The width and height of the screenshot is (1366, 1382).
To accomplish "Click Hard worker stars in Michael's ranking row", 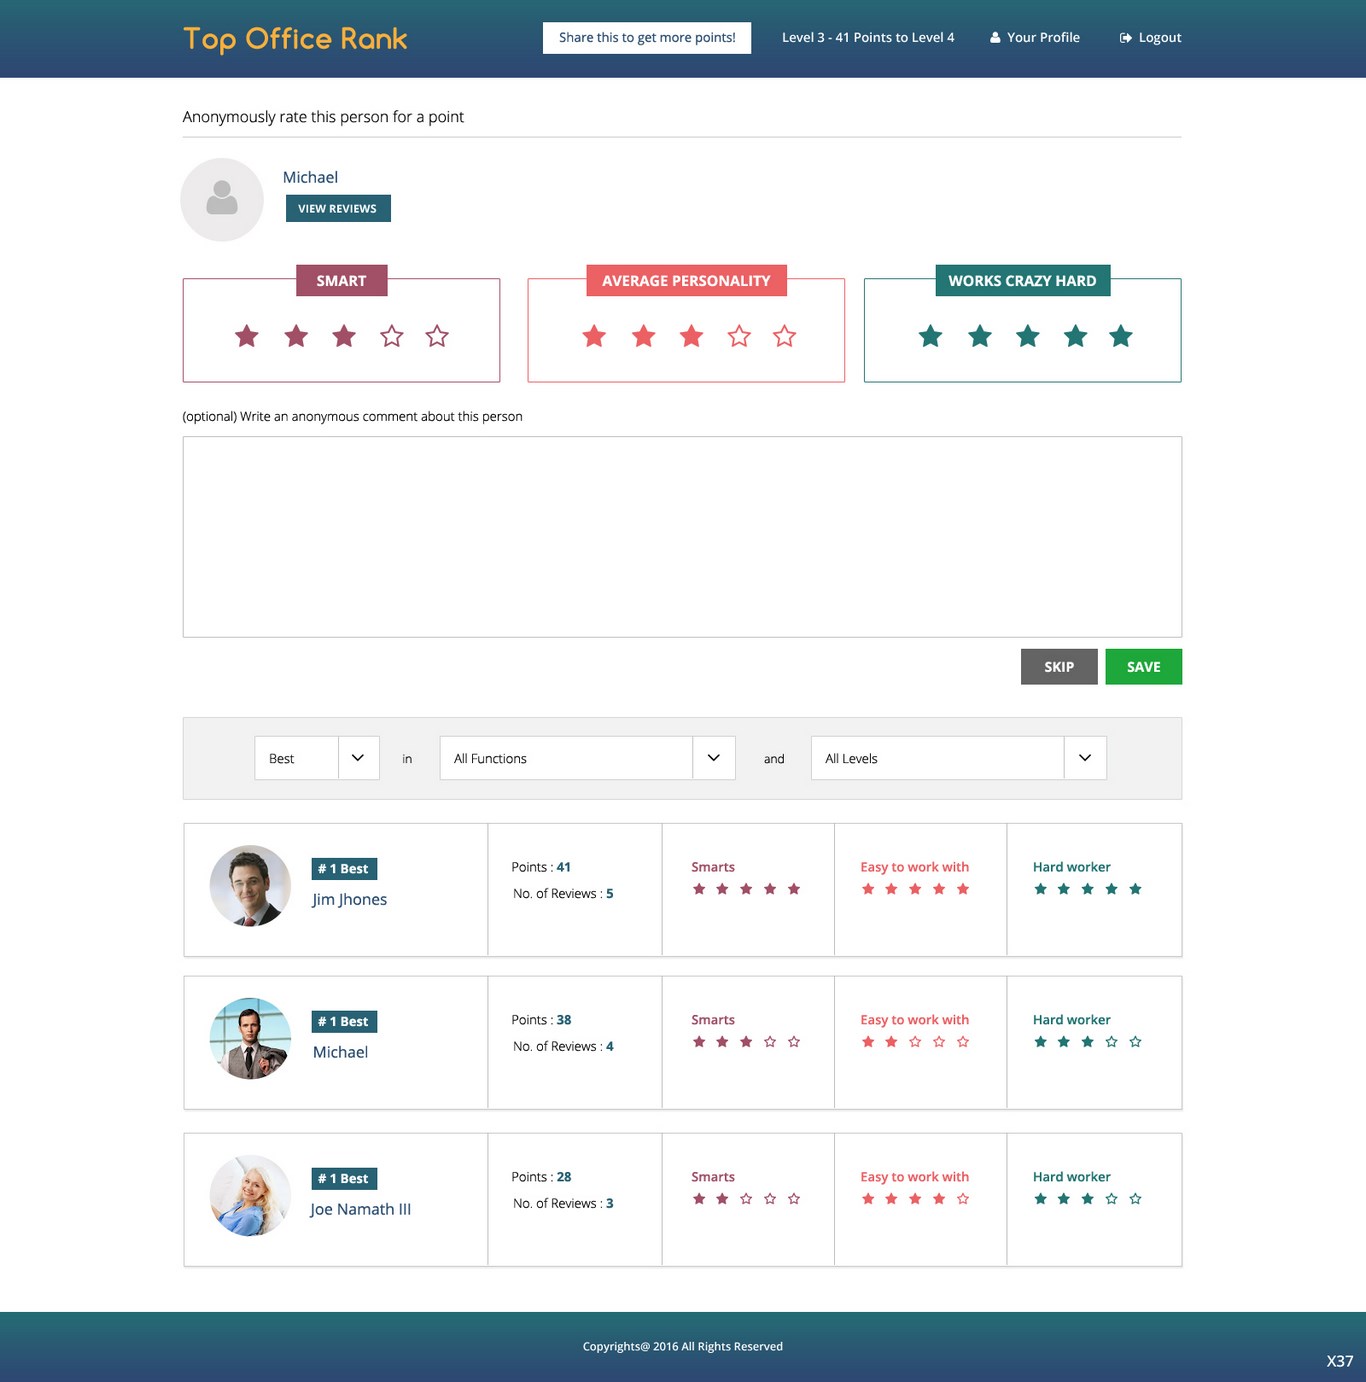I will [1088, 1042].
